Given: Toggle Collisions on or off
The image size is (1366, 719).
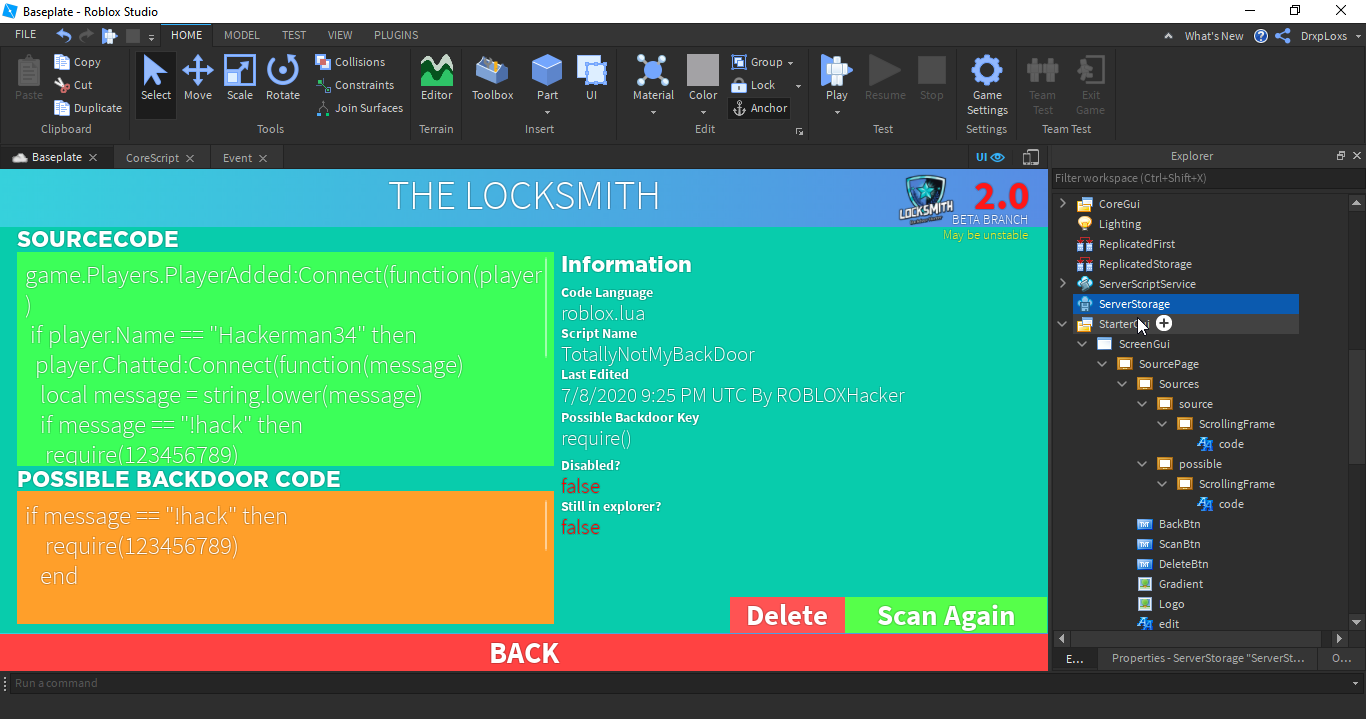Looking at the screenshot, I should [350, 62].
